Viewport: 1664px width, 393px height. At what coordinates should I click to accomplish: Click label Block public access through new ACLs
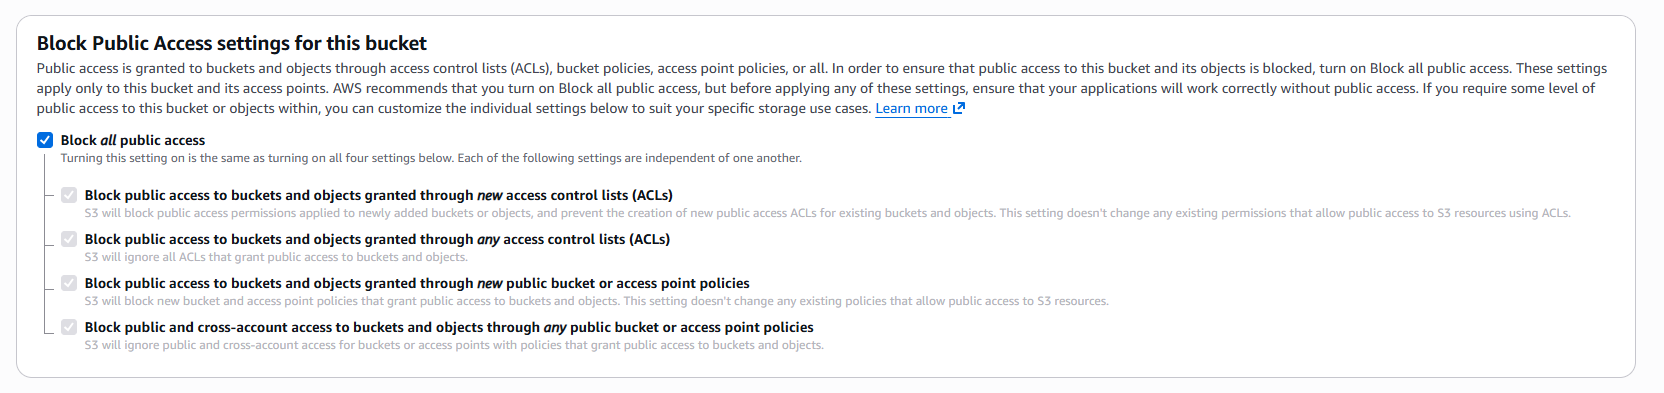click(x=378, y=195)
